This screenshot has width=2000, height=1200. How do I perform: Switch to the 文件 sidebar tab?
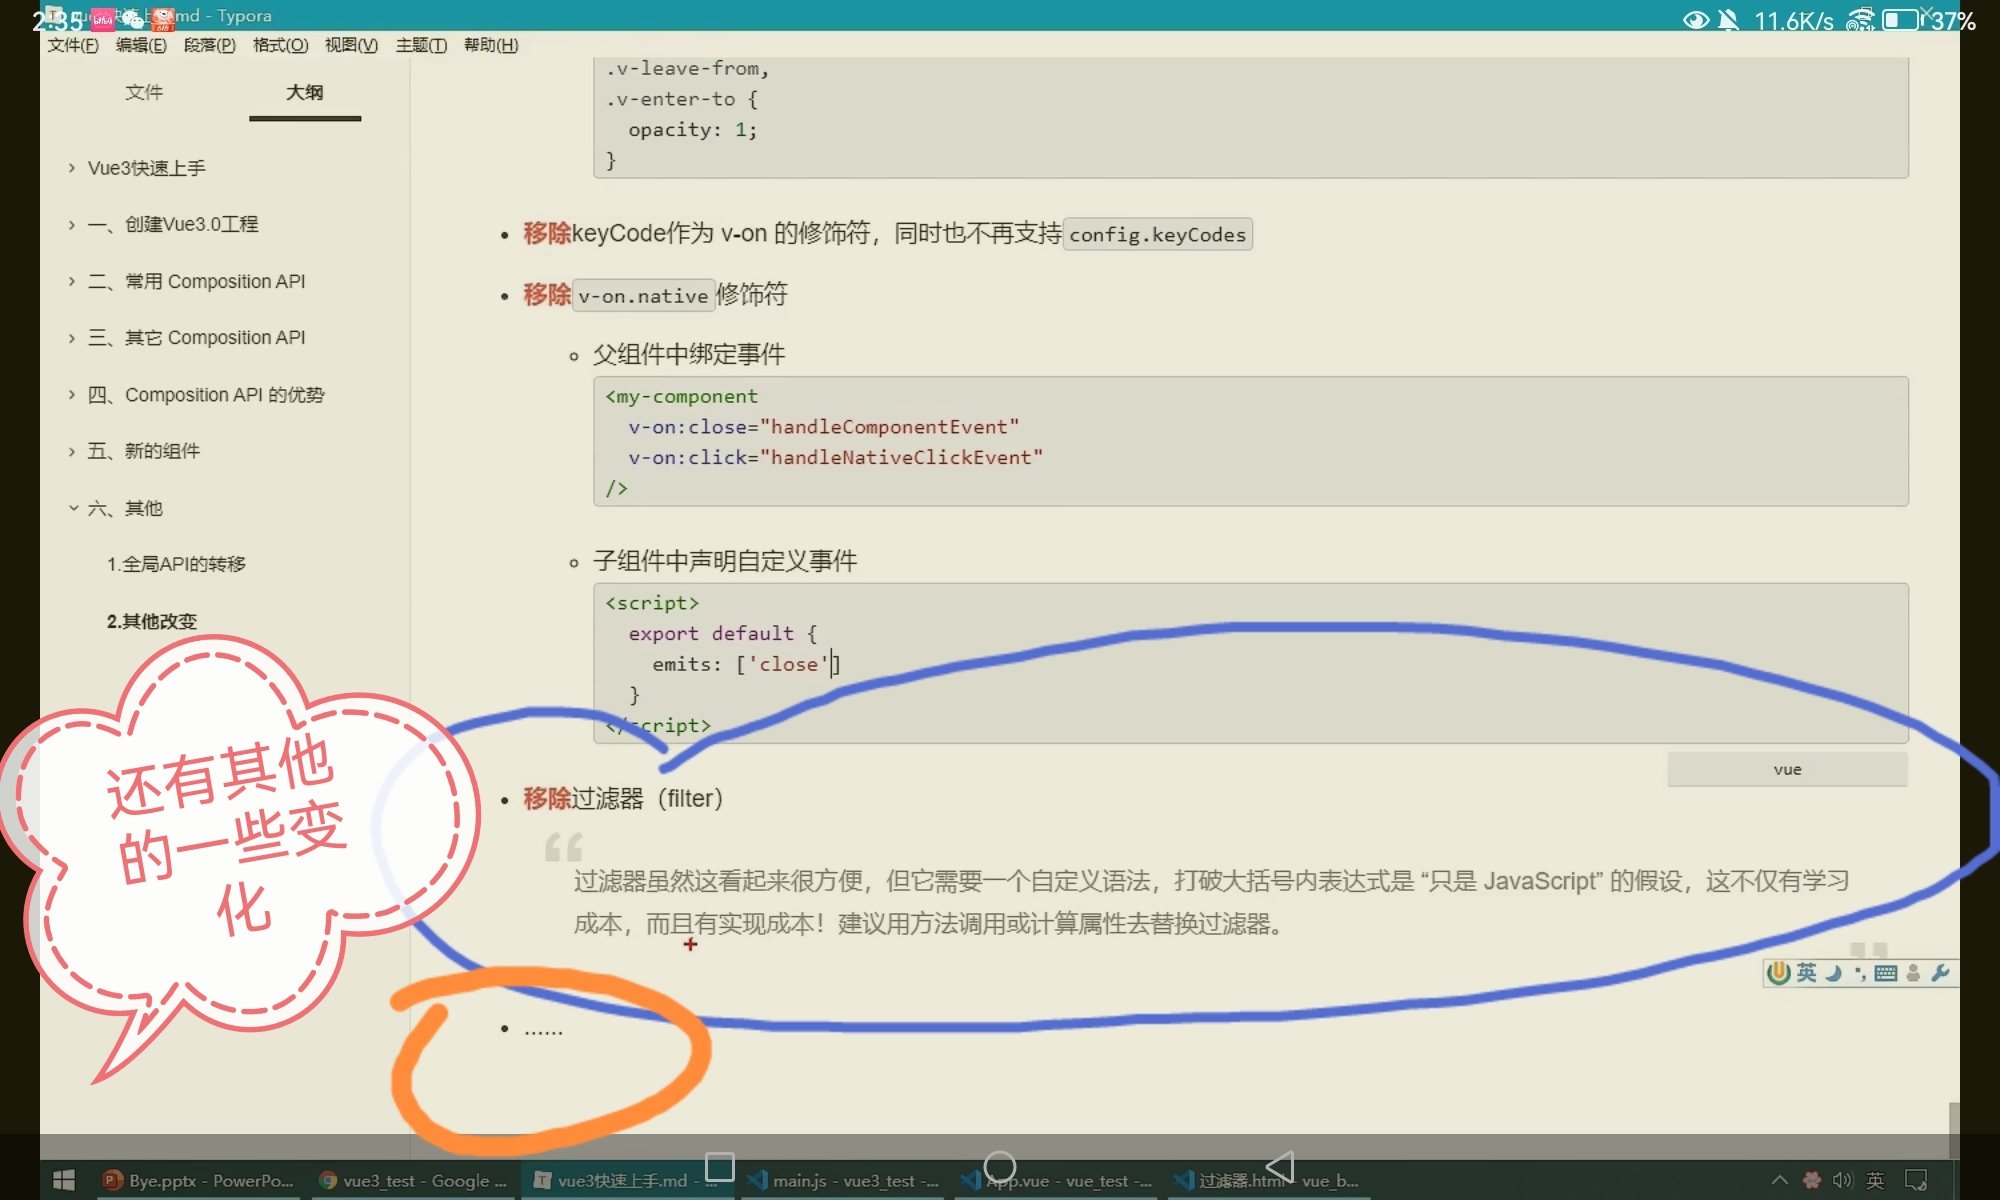point(144,92)
